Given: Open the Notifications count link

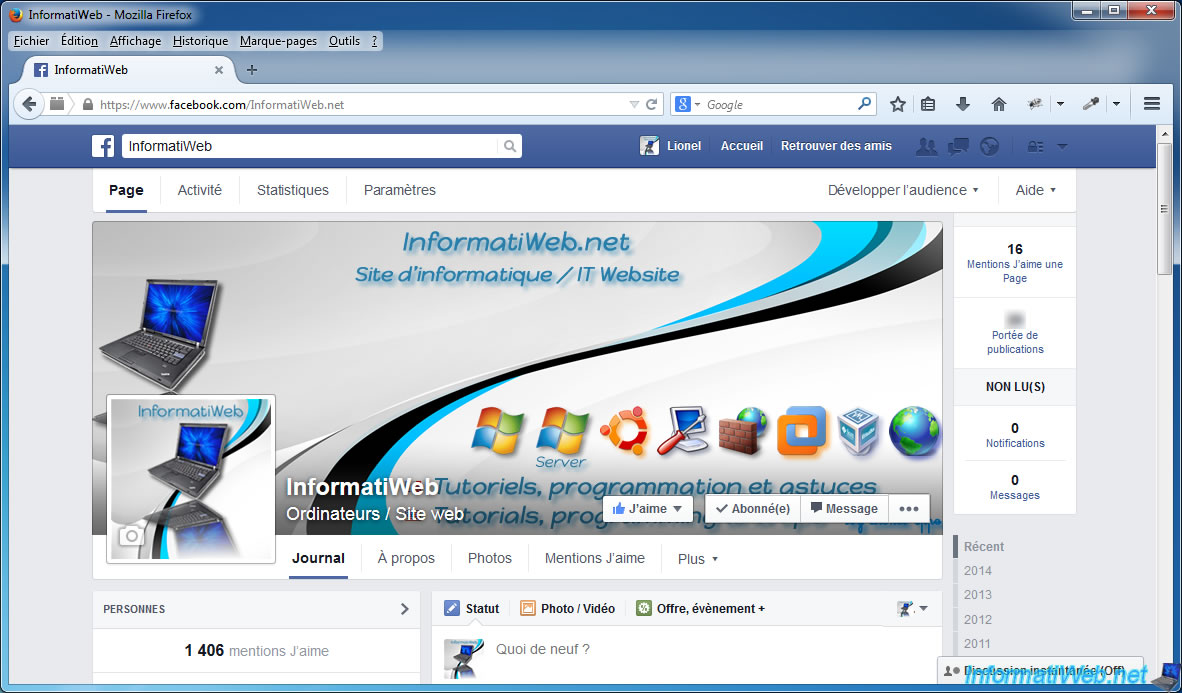Looking at the screenshot, I should (x=1015, y=435).
